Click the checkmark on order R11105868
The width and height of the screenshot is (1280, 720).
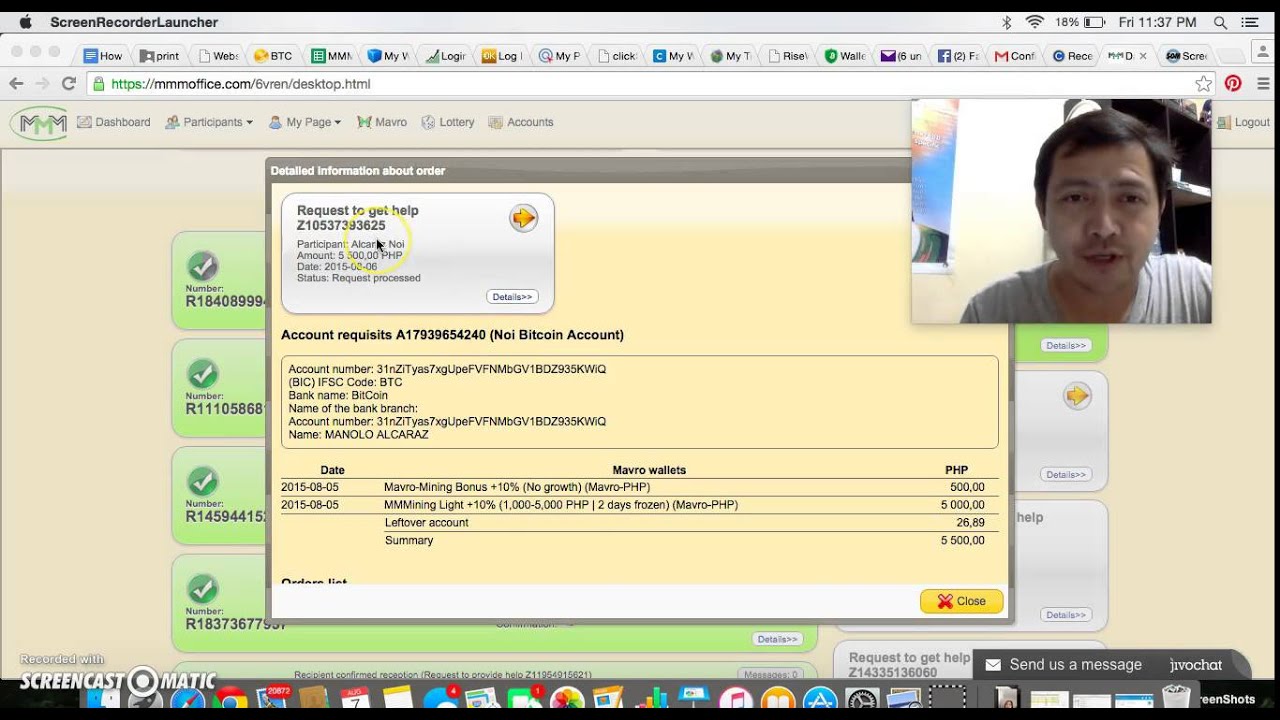tap(203, 374)
